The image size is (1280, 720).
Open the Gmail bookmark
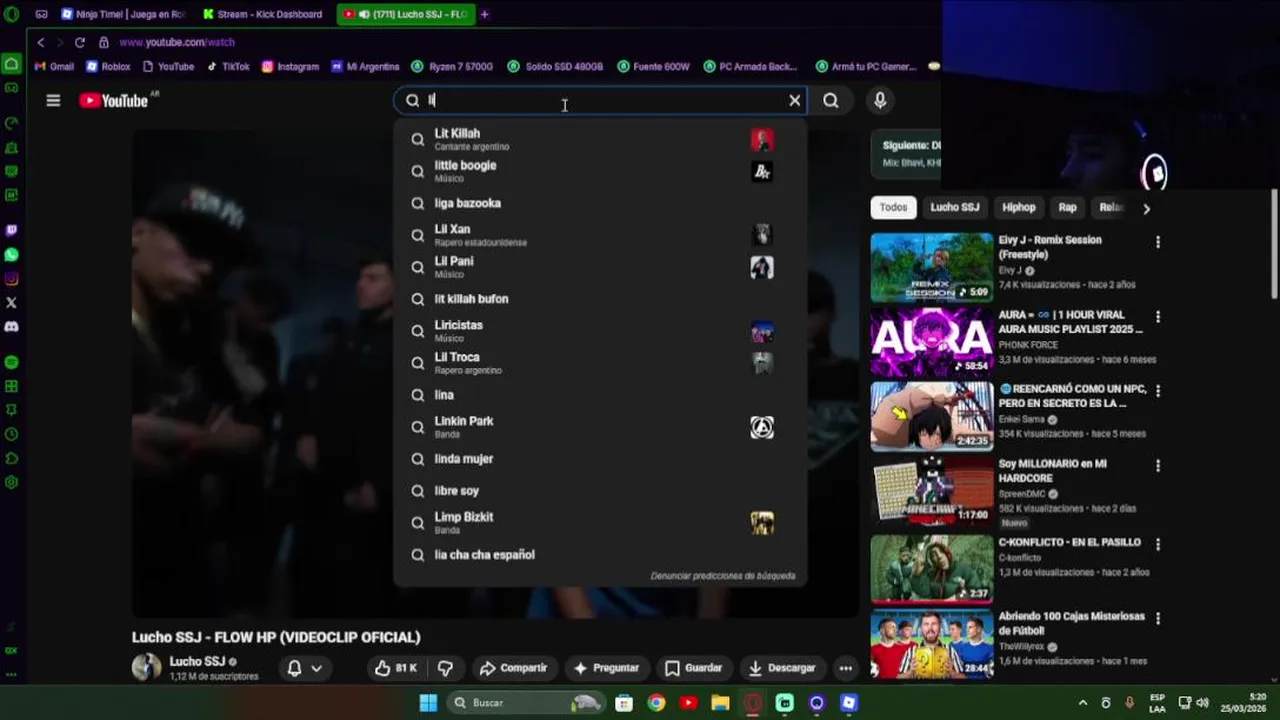click(x=54, y=66)
